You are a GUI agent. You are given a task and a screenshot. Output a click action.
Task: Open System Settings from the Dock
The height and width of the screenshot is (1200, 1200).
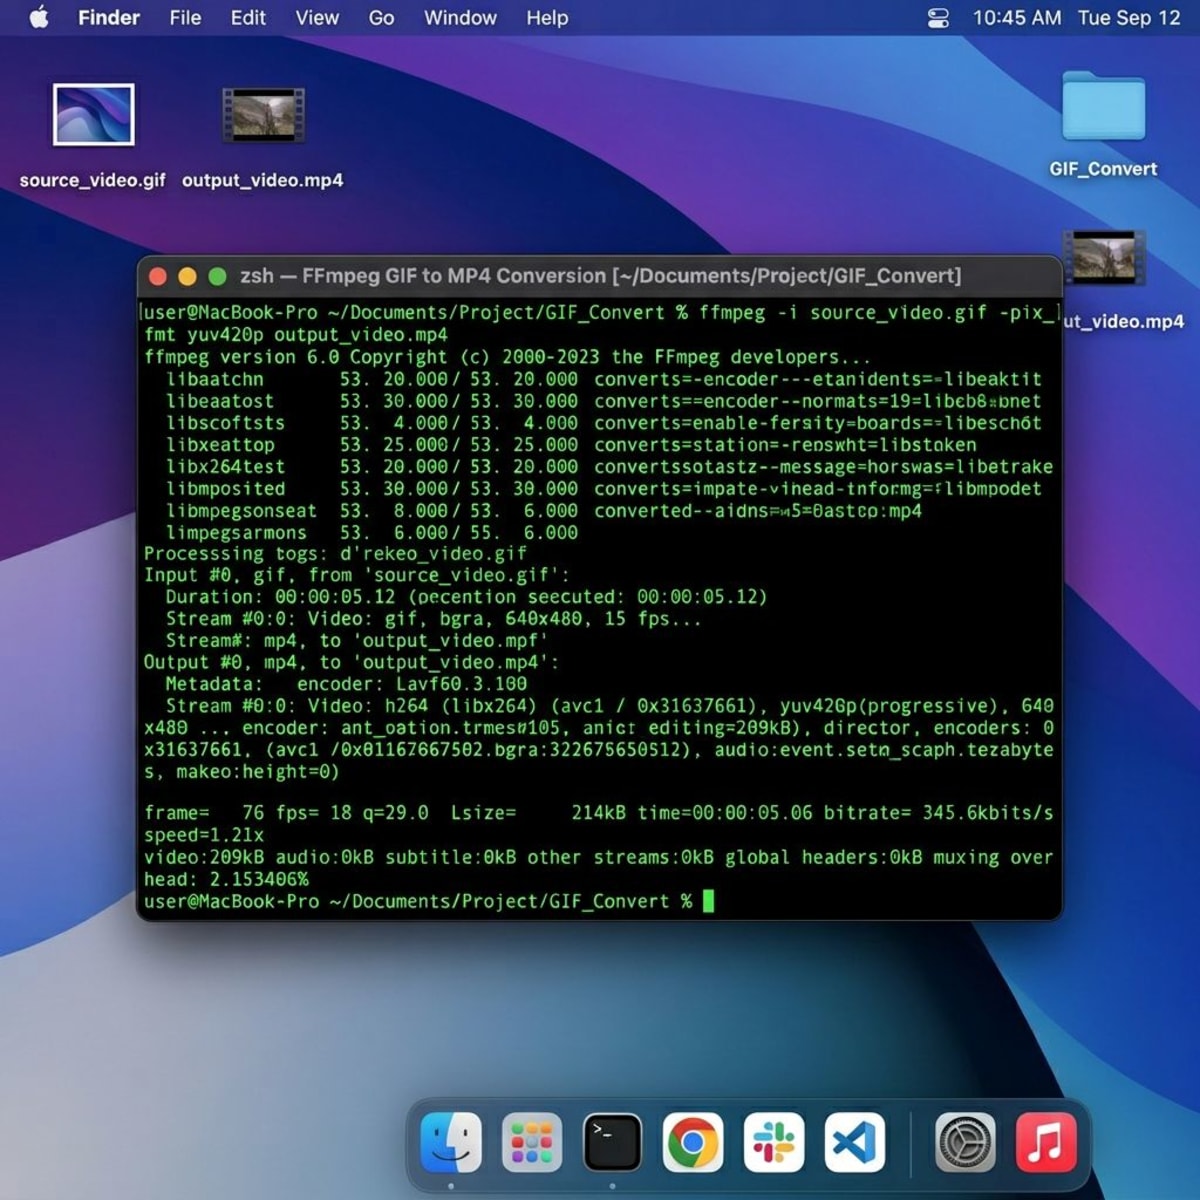pyautogui.click(x=964, y=1140)
